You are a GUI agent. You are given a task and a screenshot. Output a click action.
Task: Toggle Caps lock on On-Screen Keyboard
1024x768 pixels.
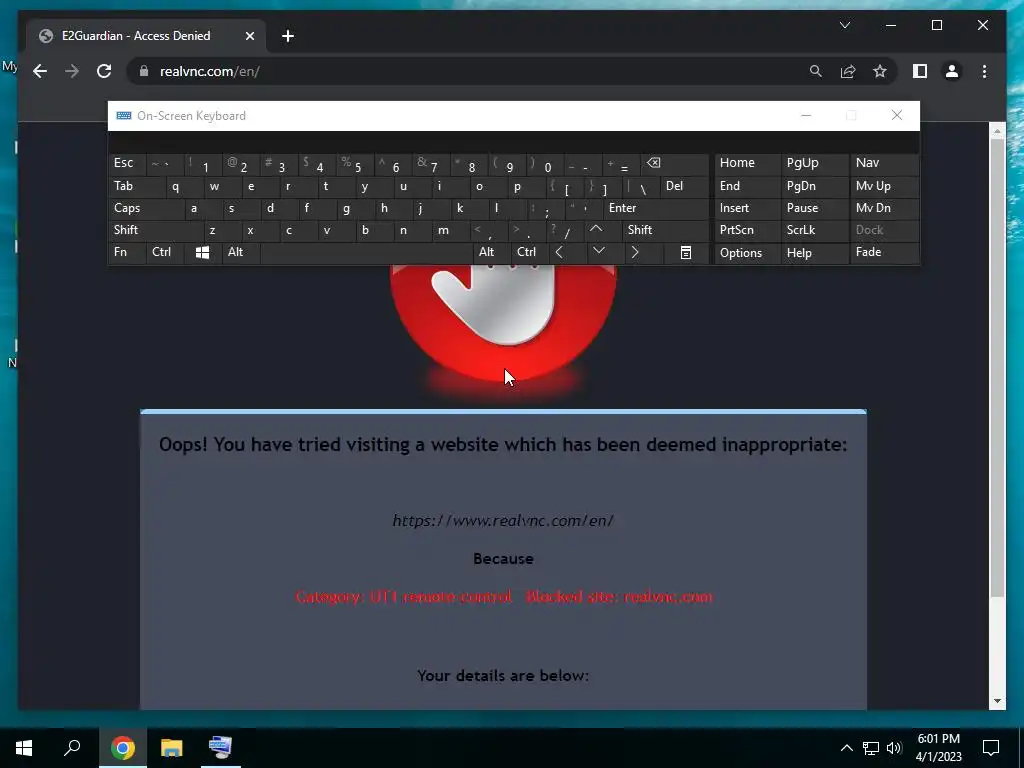[x=147, y=208]
